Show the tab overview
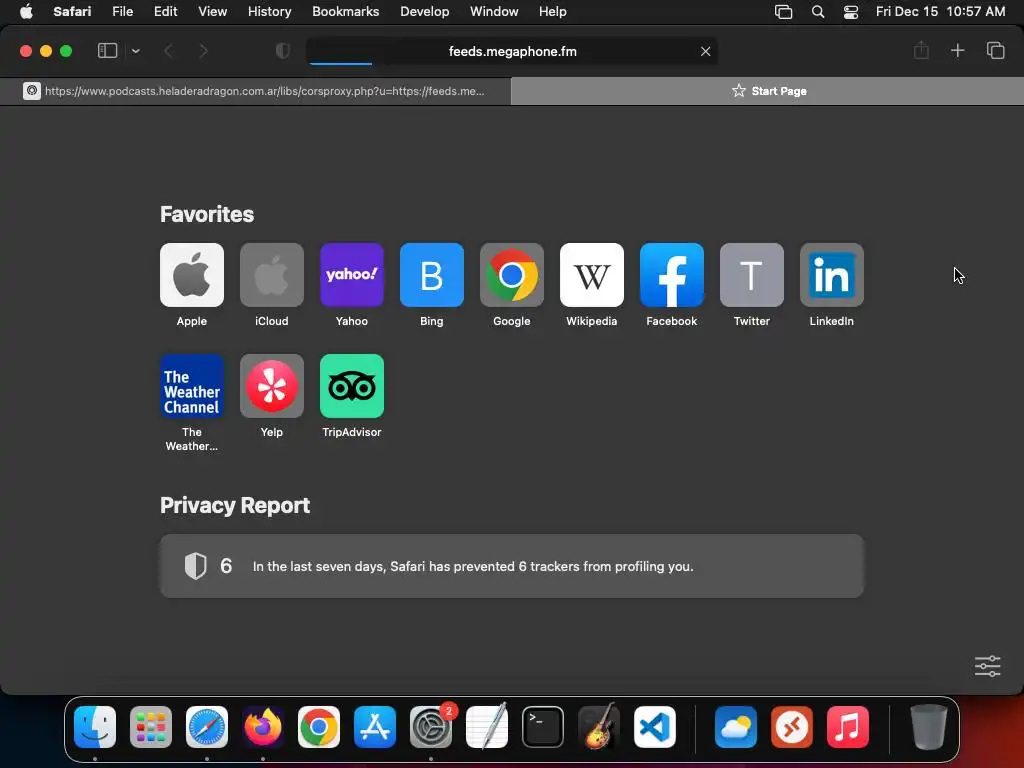This screenshot has width=1024, height=768. click(995, 50)
